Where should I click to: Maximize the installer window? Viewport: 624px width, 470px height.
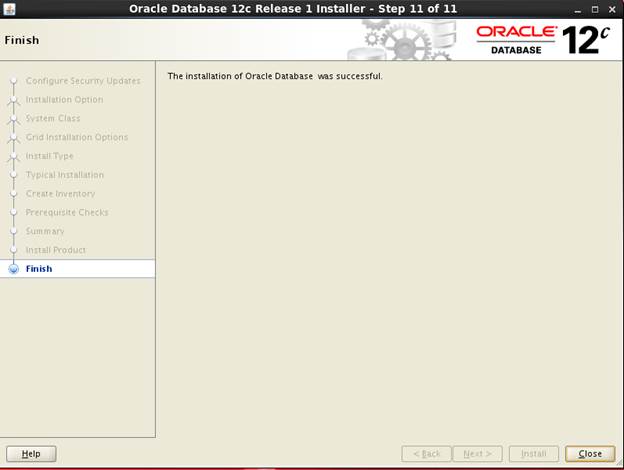pyautogui.click(x=595, y=10)
